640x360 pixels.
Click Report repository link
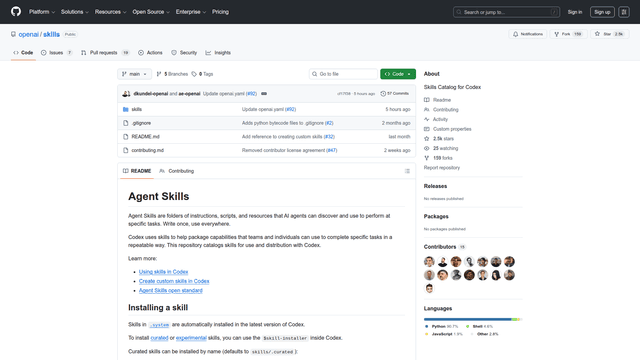point(442,168)
